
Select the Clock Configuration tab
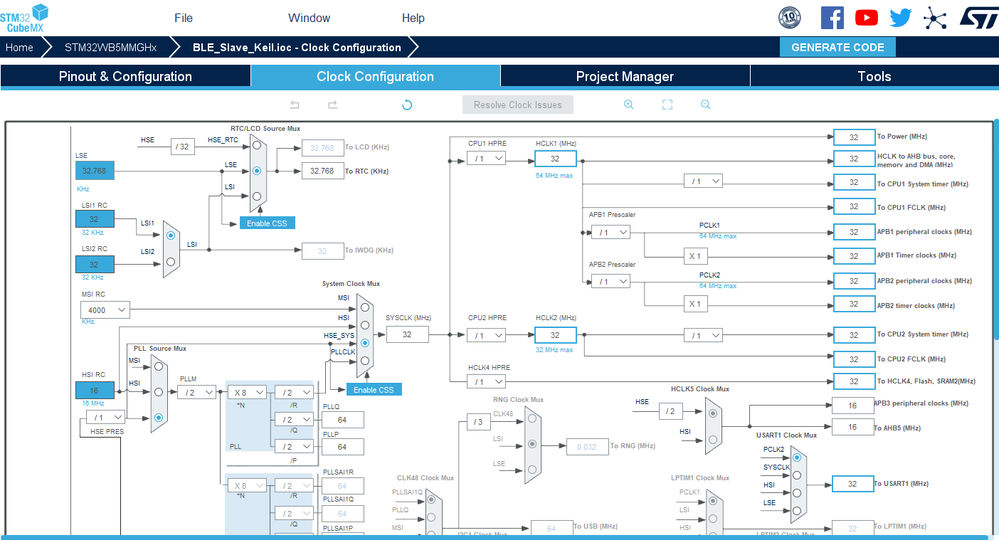click(x=375, y=76)
